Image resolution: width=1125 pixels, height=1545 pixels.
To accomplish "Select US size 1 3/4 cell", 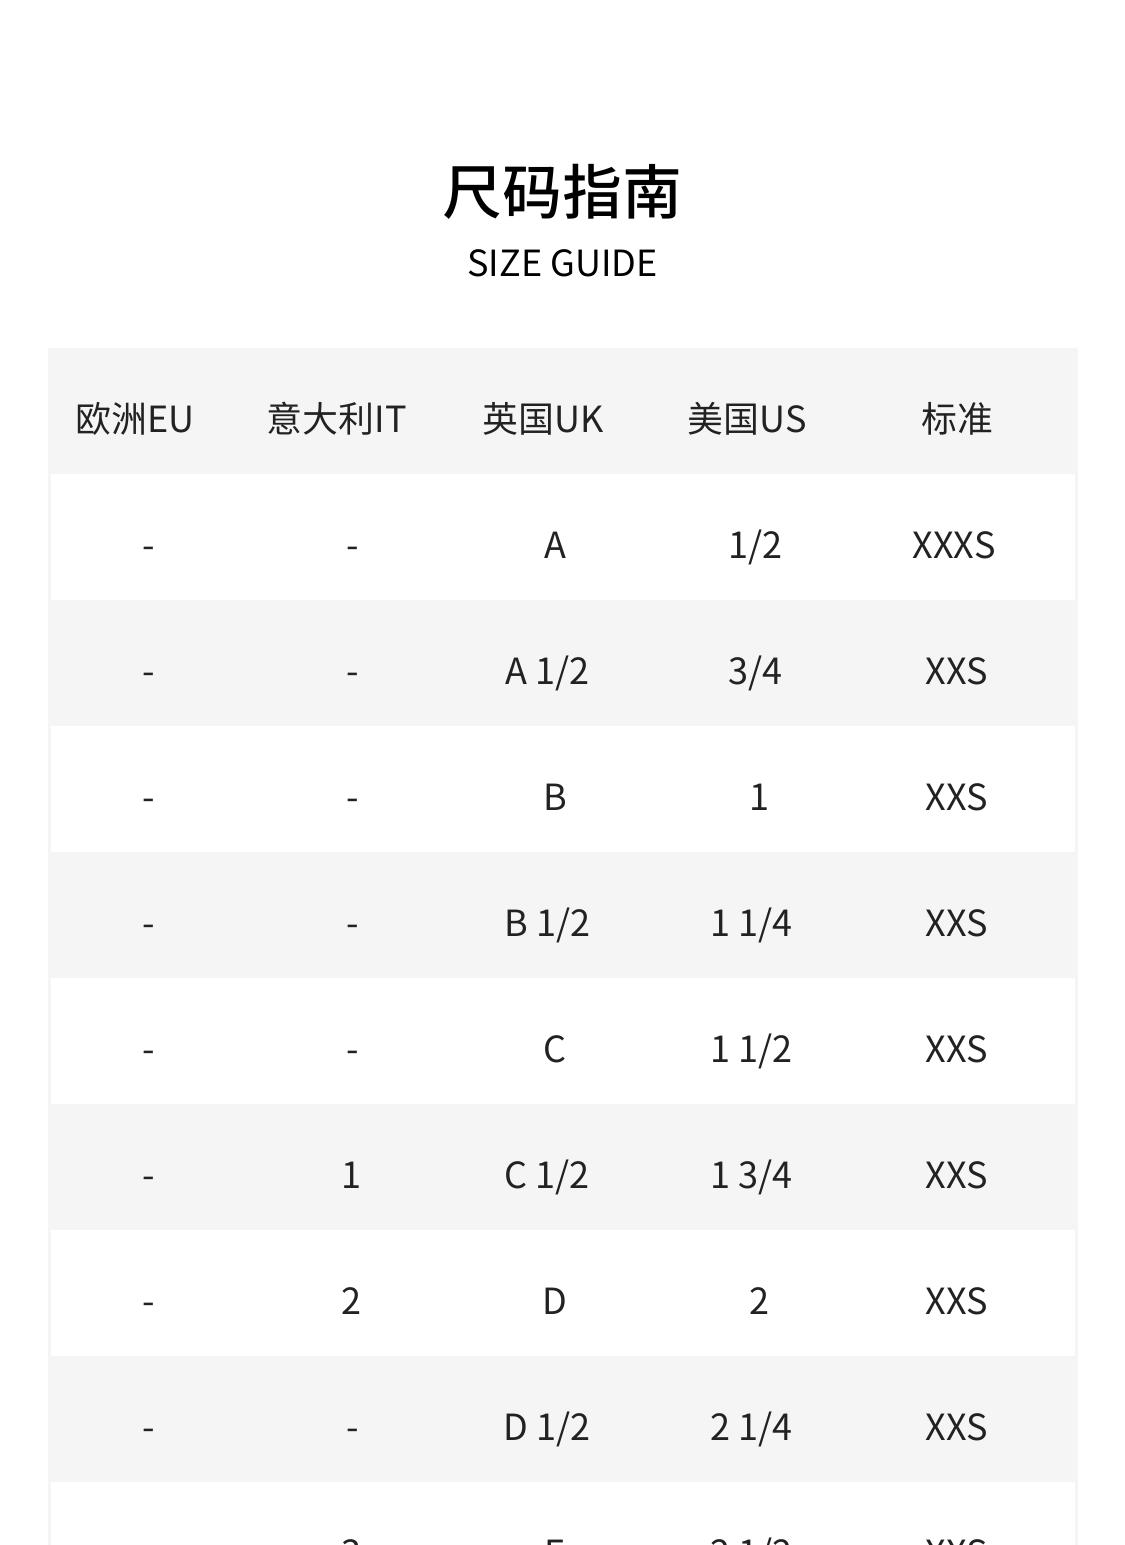I will (751, 1175).
